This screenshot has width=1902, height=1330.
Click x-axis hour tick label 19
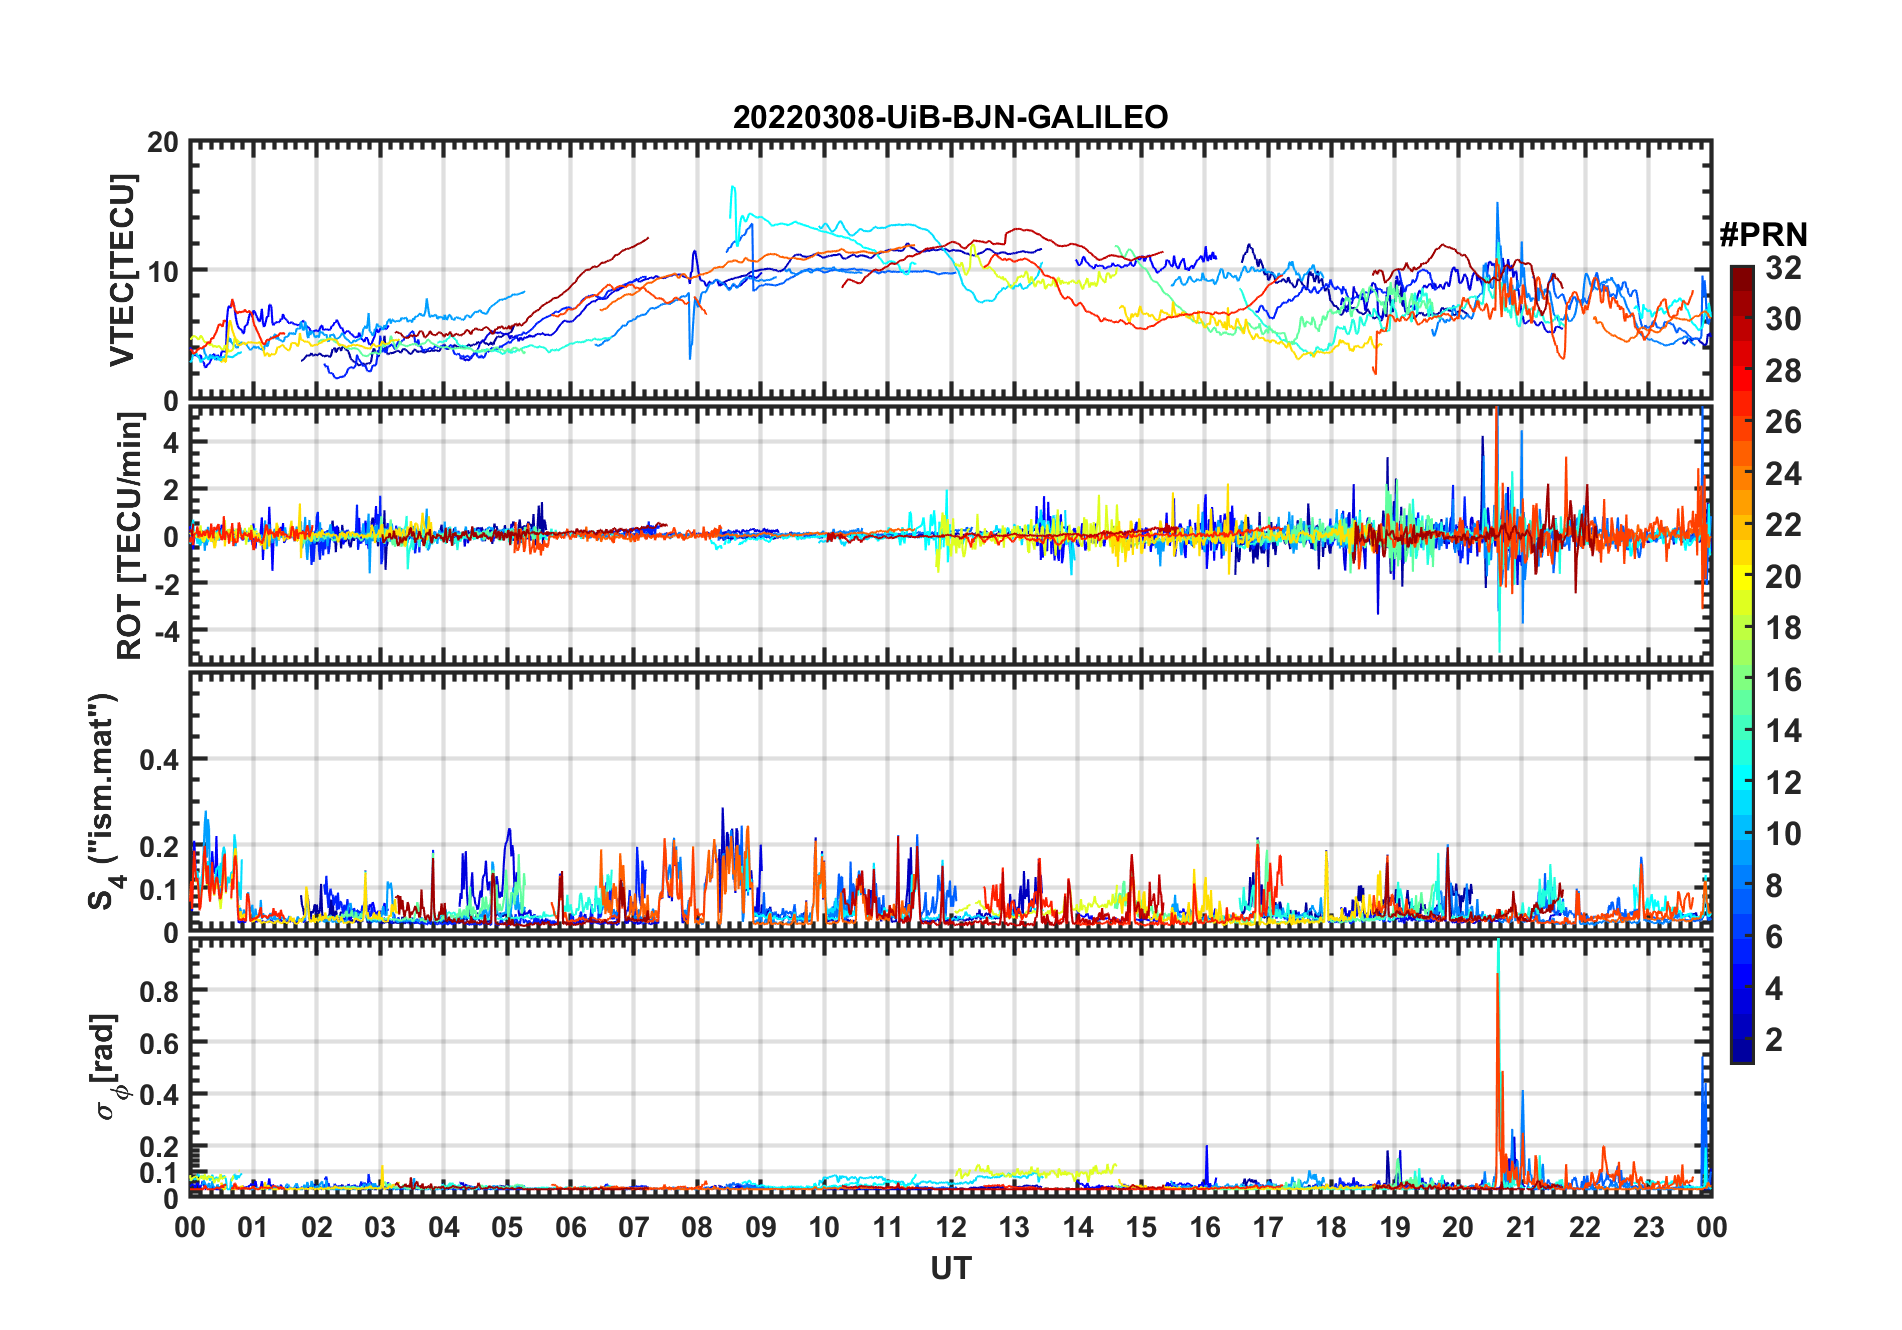(x=1395, y=1227)
